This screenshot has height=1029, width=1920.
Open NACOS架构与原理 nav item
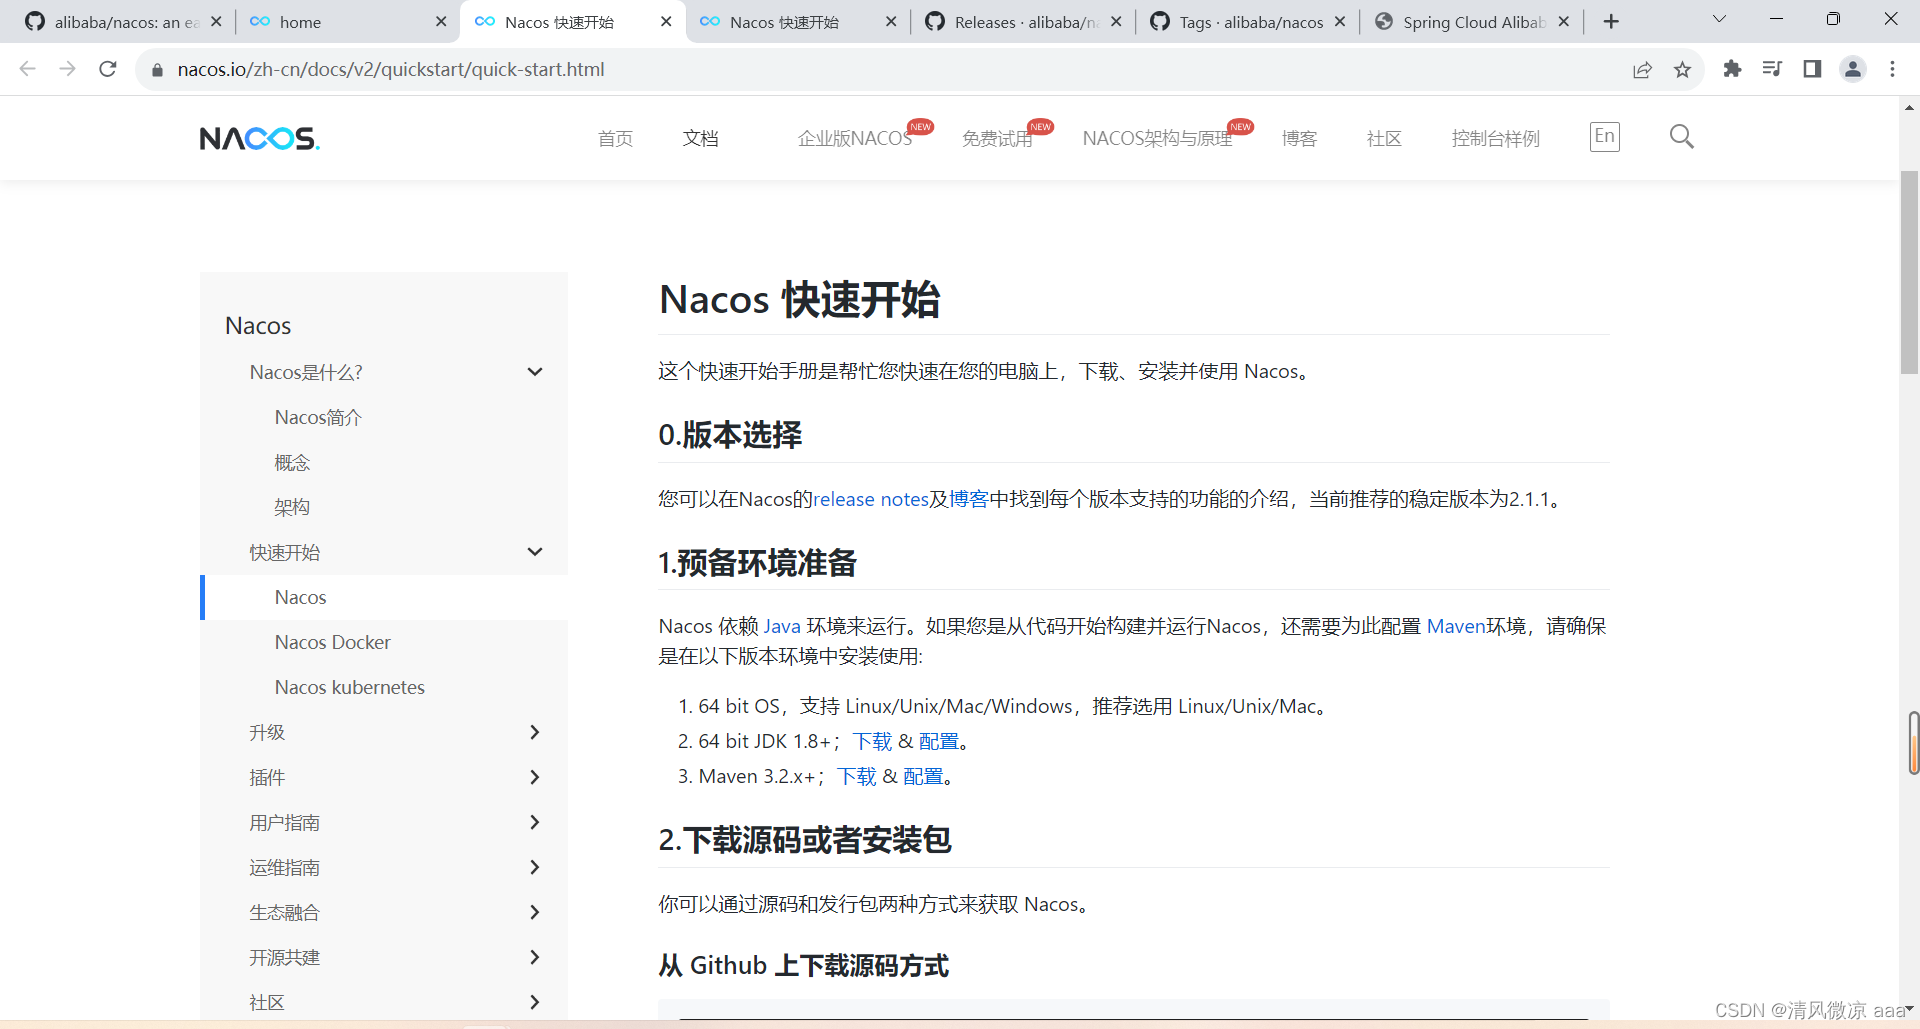tap(1157, 138)
